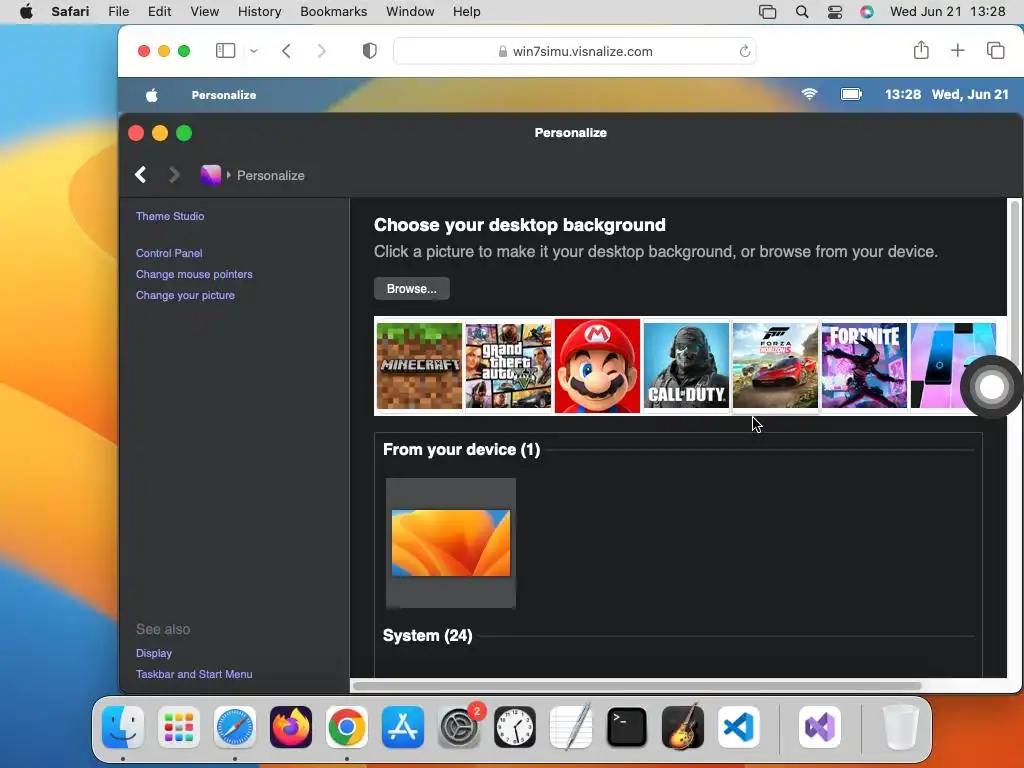Click the simulated battery status icon
Image resolution: width=1024 pixels, height=768 pixels.
(x=851, y=94)
